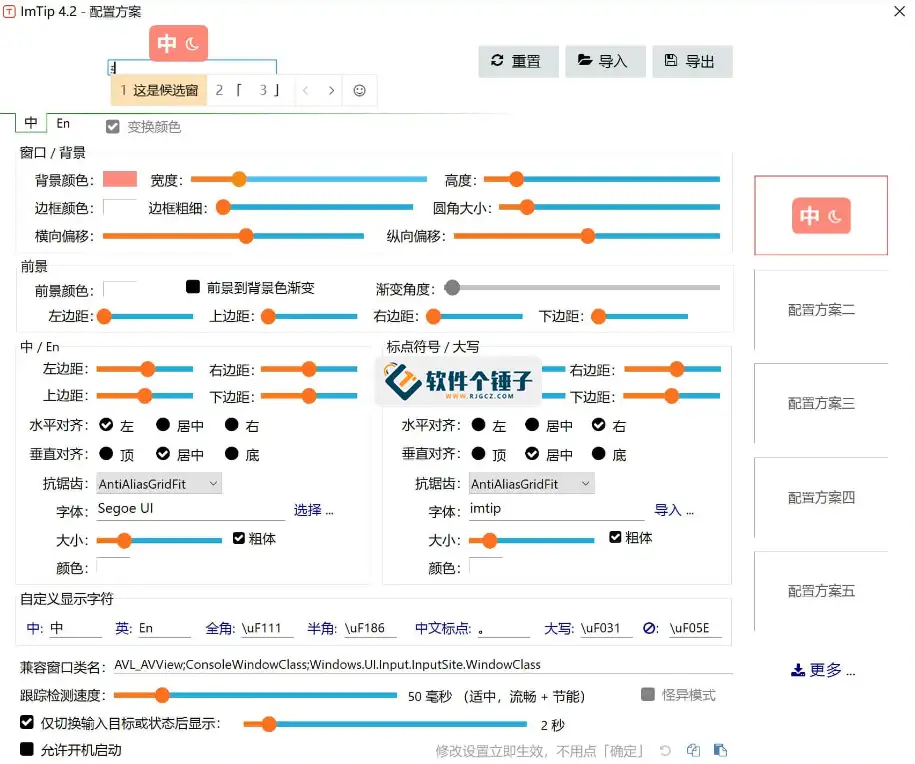915x764 pixels.
Task: Click 颜色 swatch in 中 / En section
Action: (x=113, y=566)
